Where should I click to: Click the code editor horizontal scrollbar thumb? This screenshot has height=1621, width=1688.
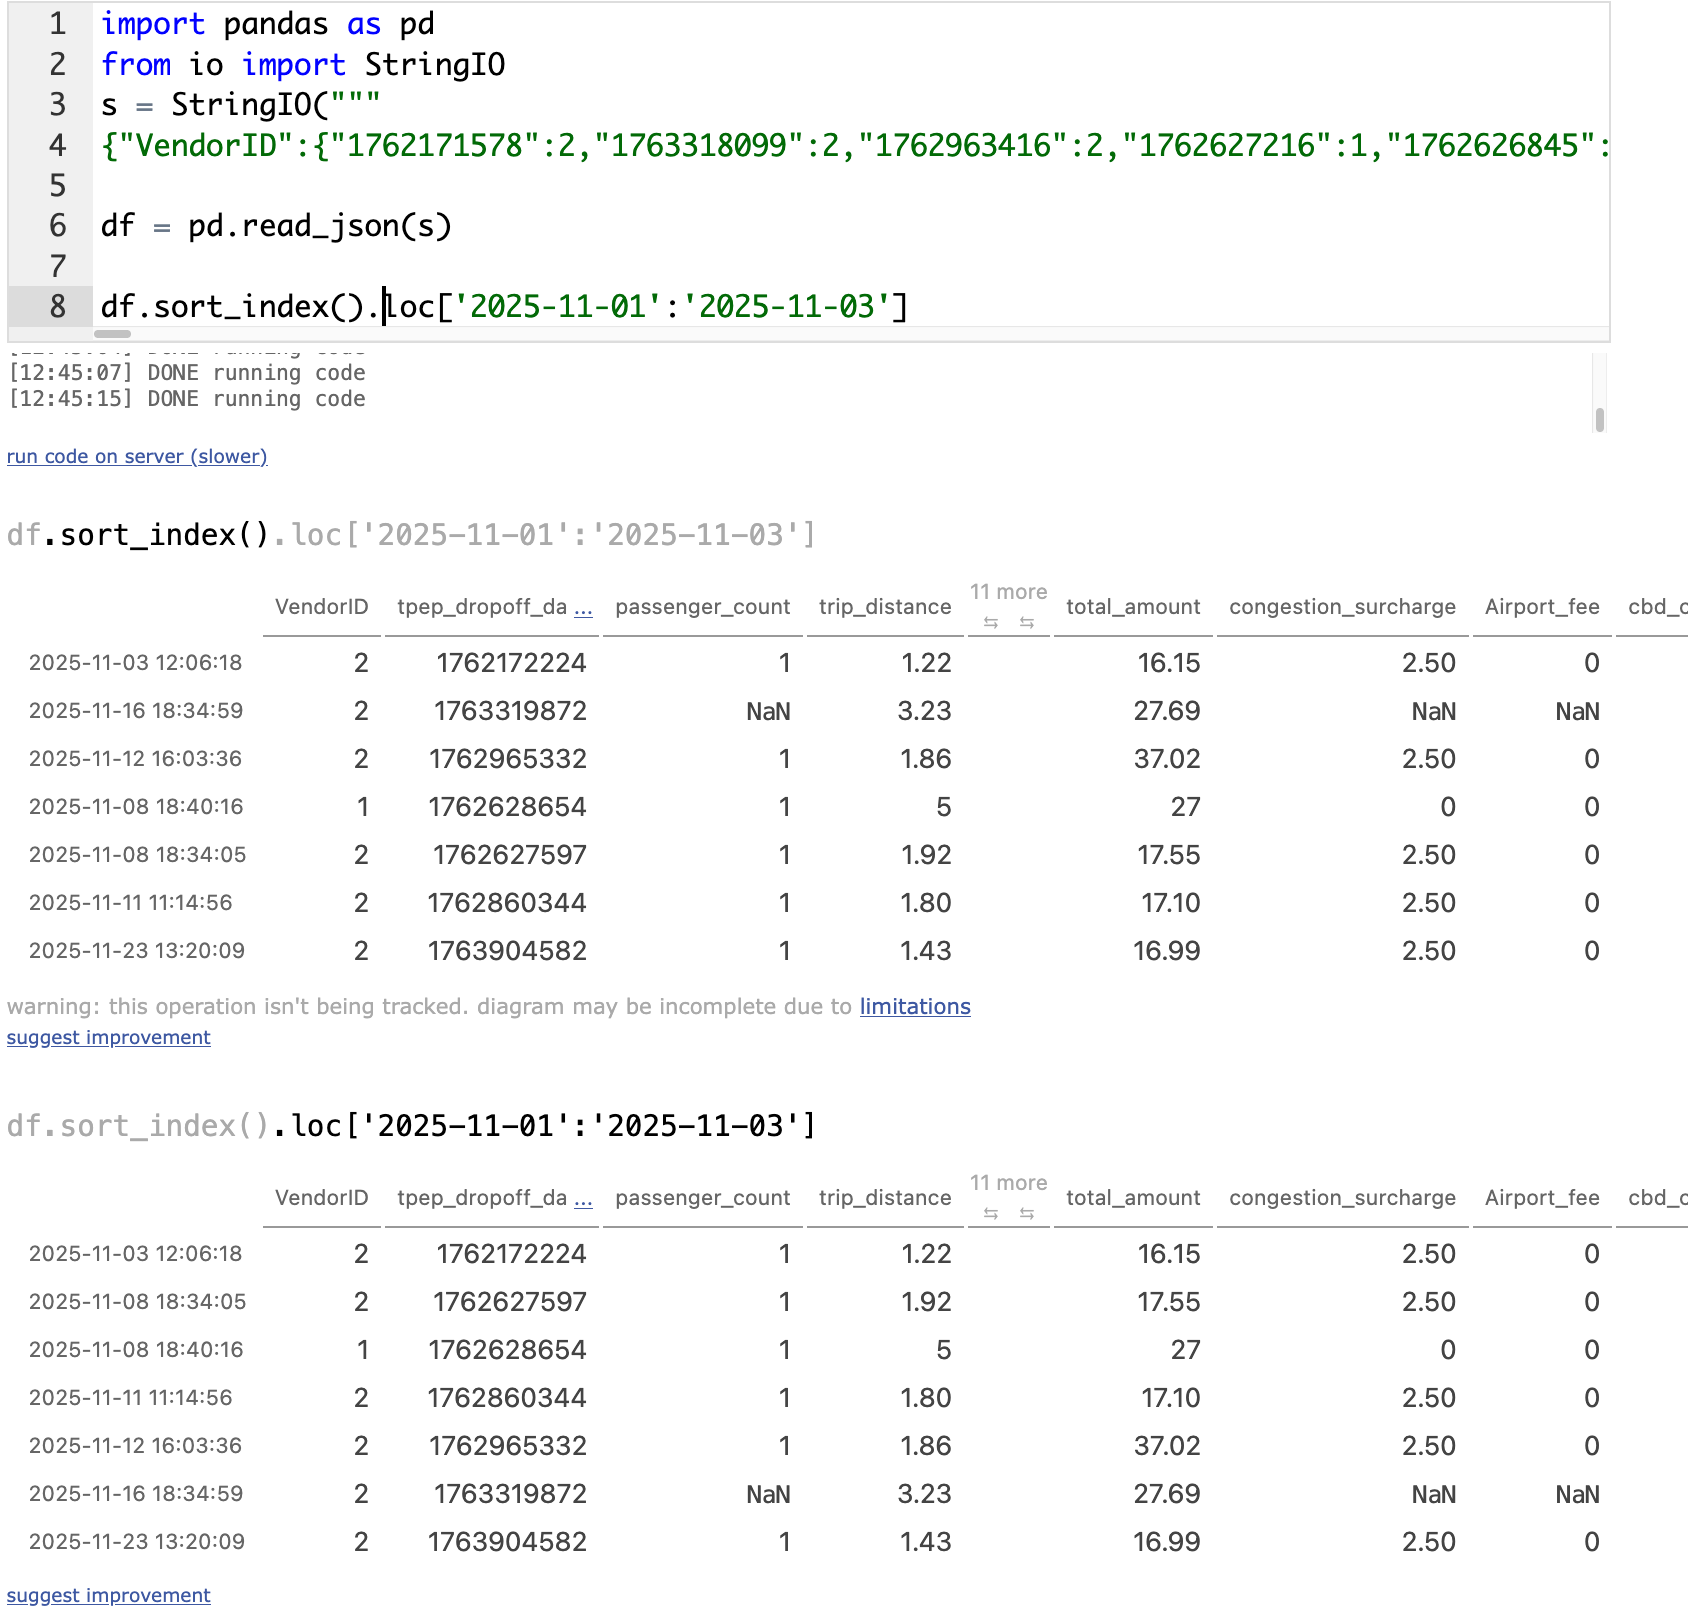tap(113, 334)
